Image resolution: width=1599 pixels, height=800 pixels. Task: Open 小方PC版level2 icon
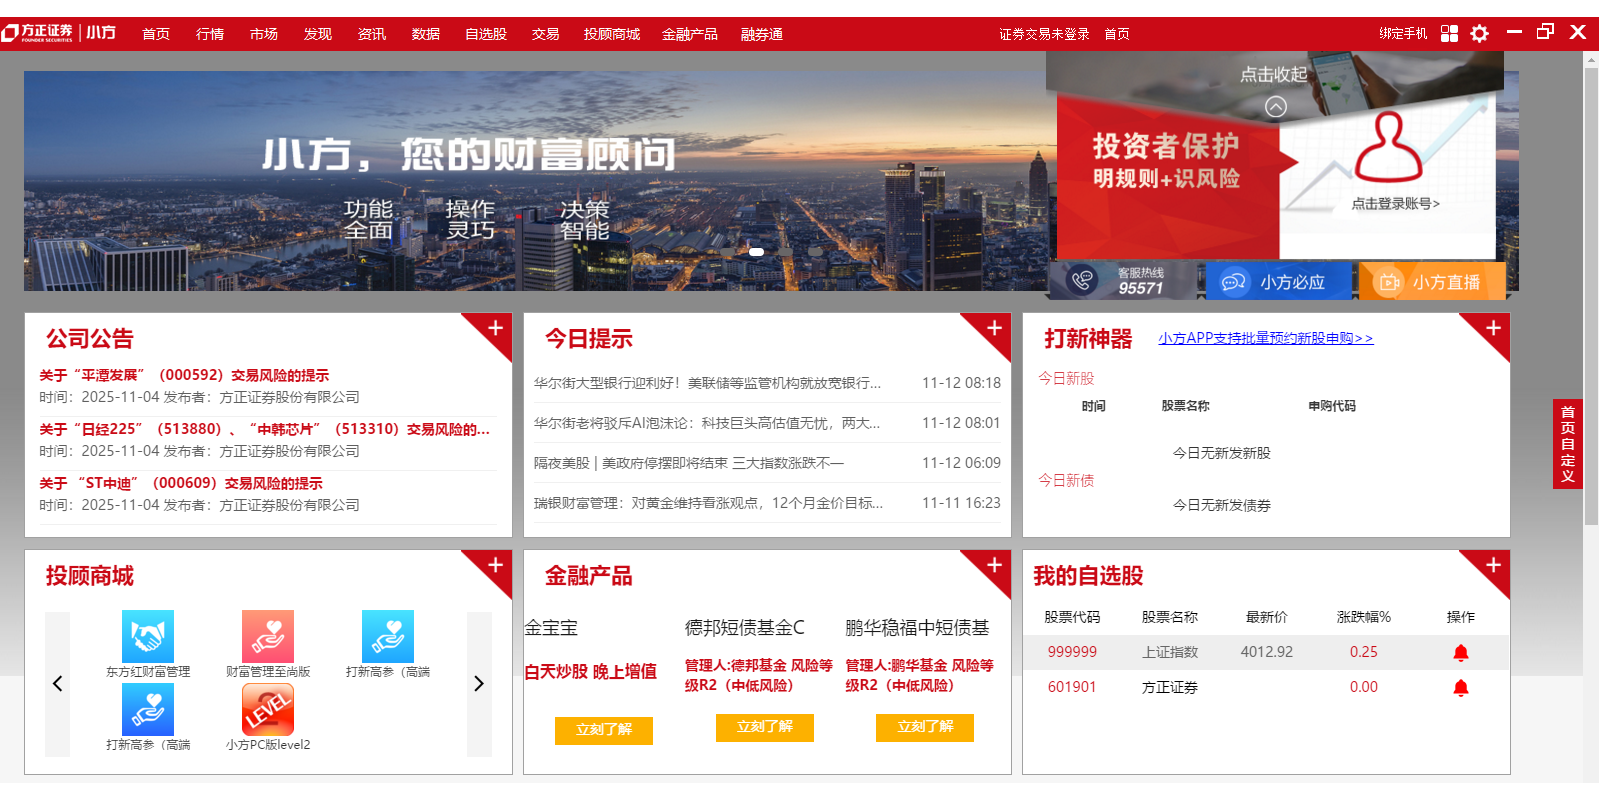pos(268,710)
